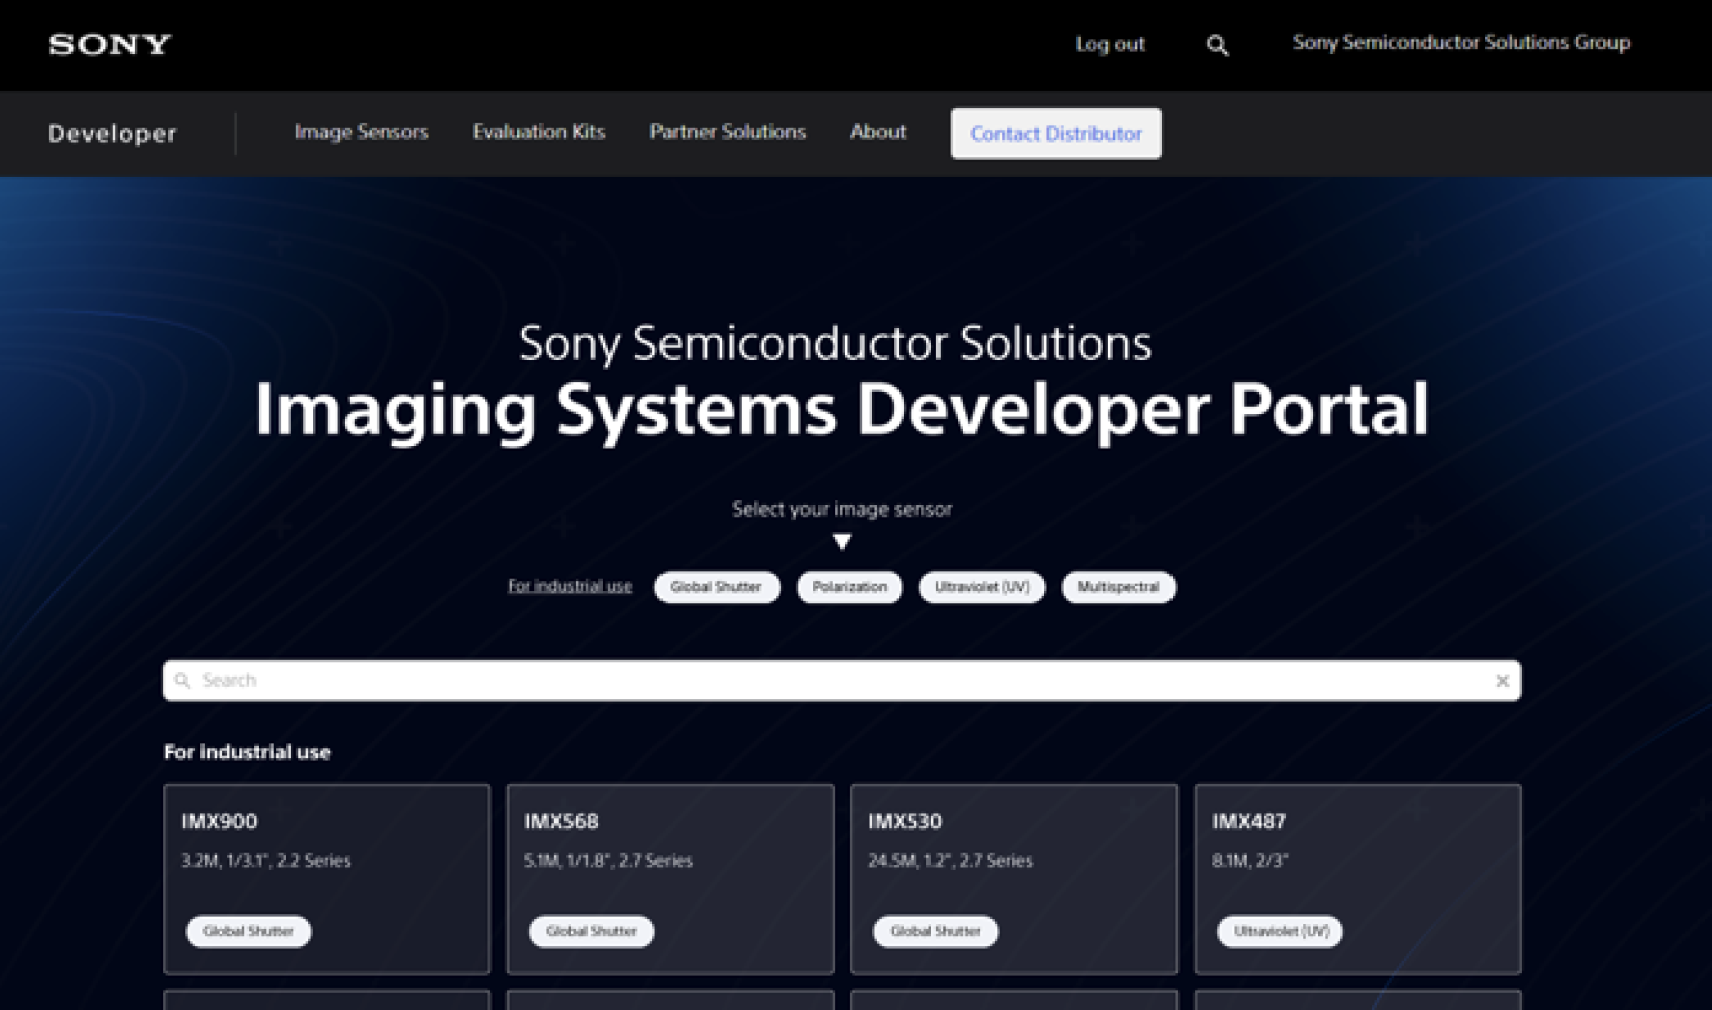Open site search magnifier icon in header
Image resolution: width=1712 pixels, height=1010 pixels.
click(x=1217, y=45)
